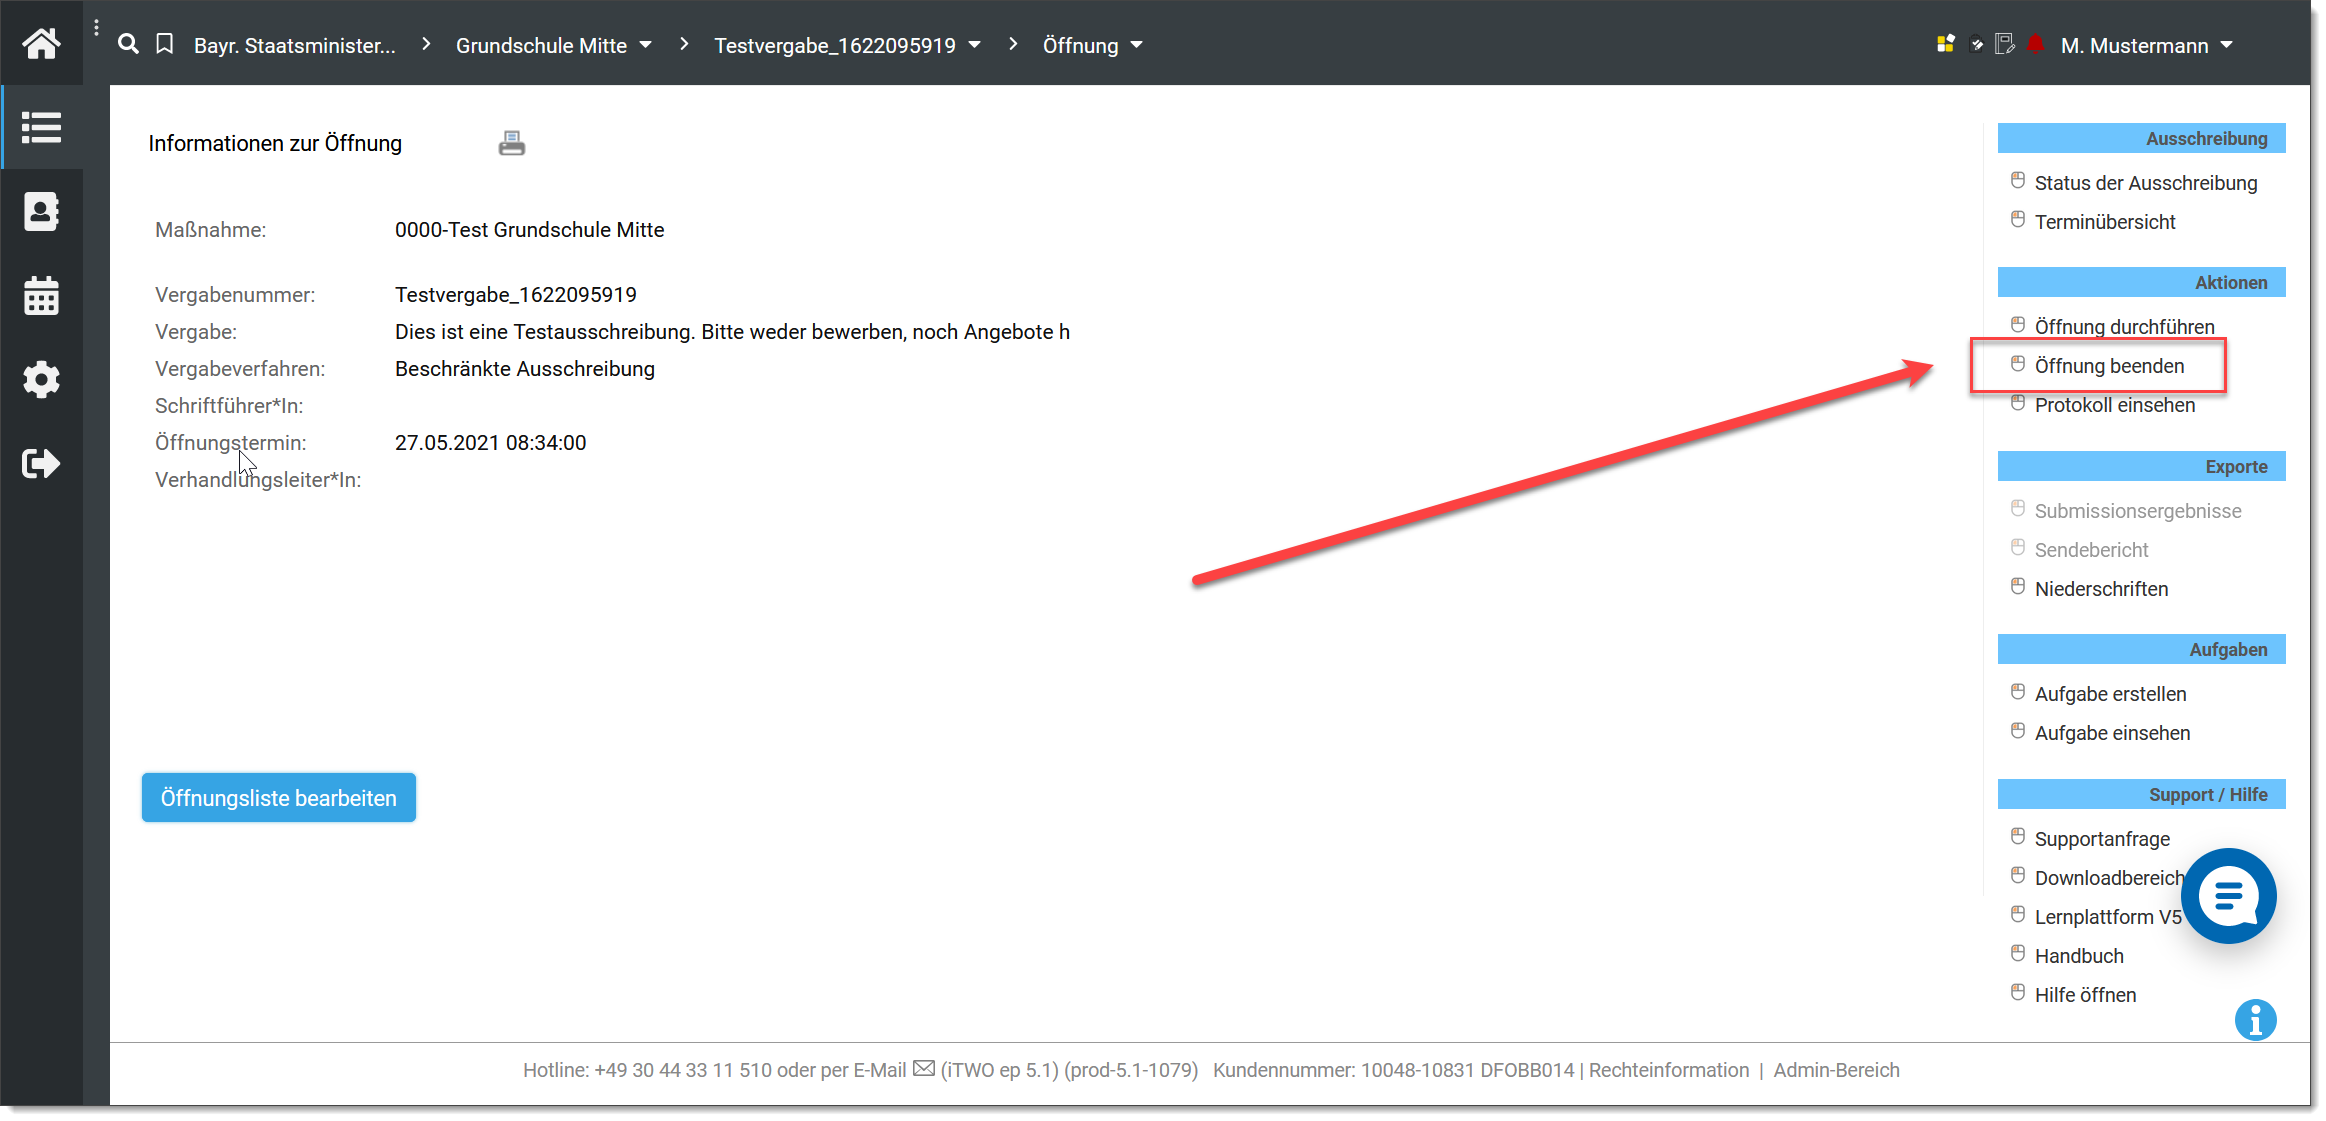Choose Aufgabe einsehen
2326x1121 pixels.
[x=2112, y=733]
